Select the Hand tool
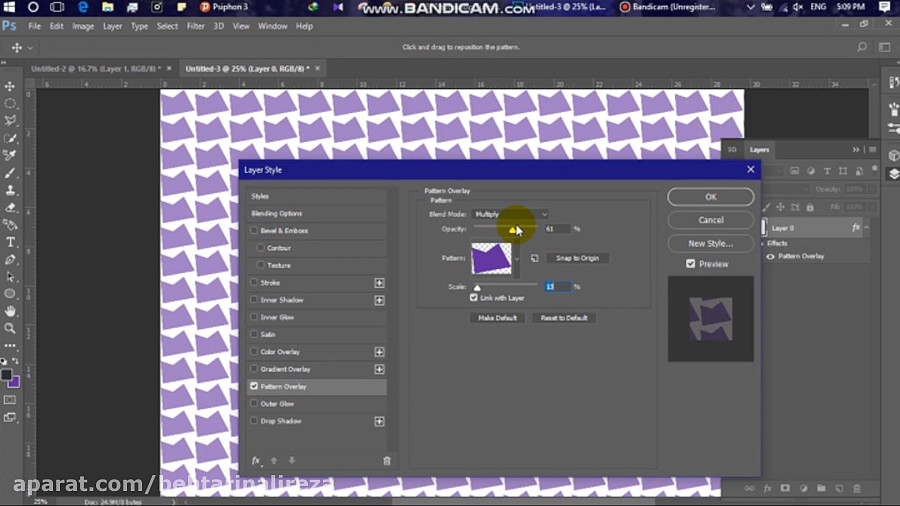This screenshot has width=900, height=506. (x=10, y=311)
